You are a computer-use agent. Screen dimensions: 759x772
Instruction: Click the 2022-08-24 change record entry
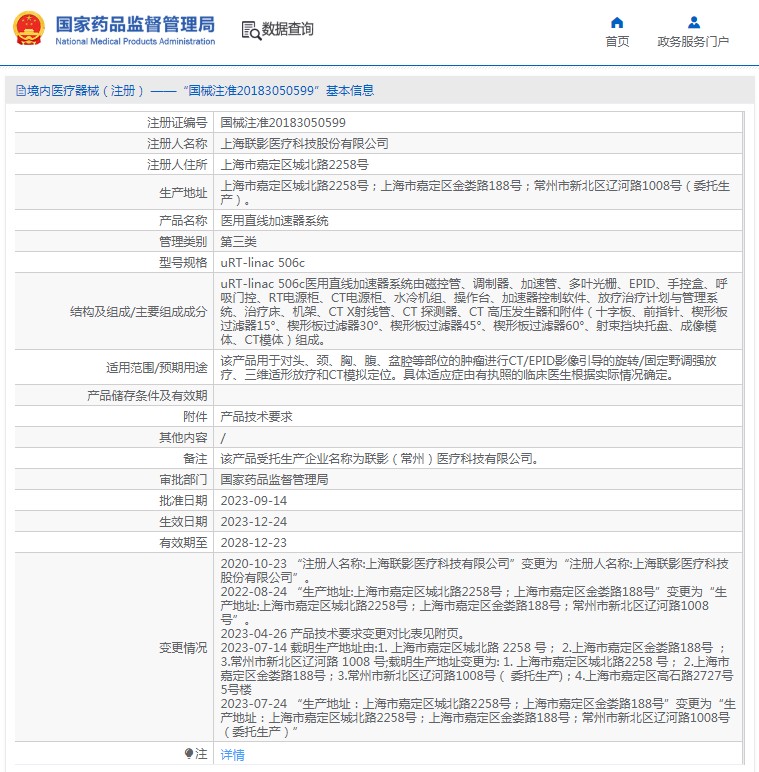point(474,606)
